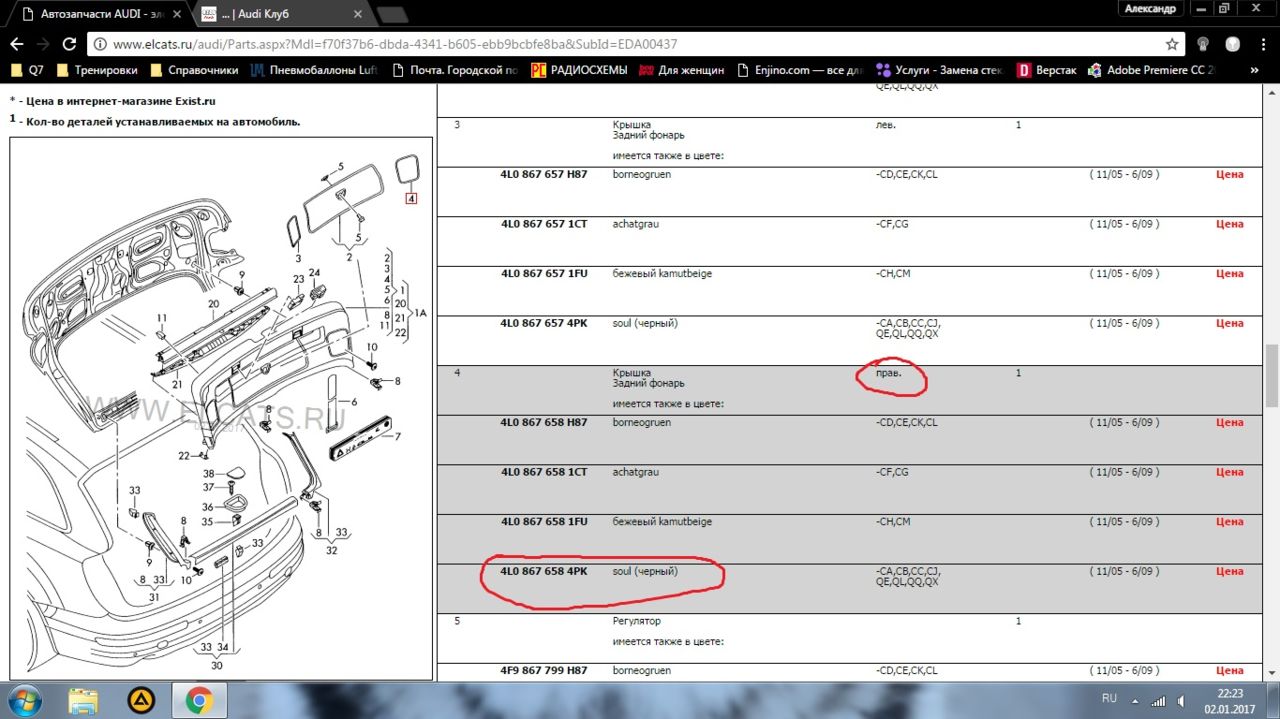Switch to the Автозапчасти AUDI tab
Screen dimensions: 1280x719
(98, 14)
